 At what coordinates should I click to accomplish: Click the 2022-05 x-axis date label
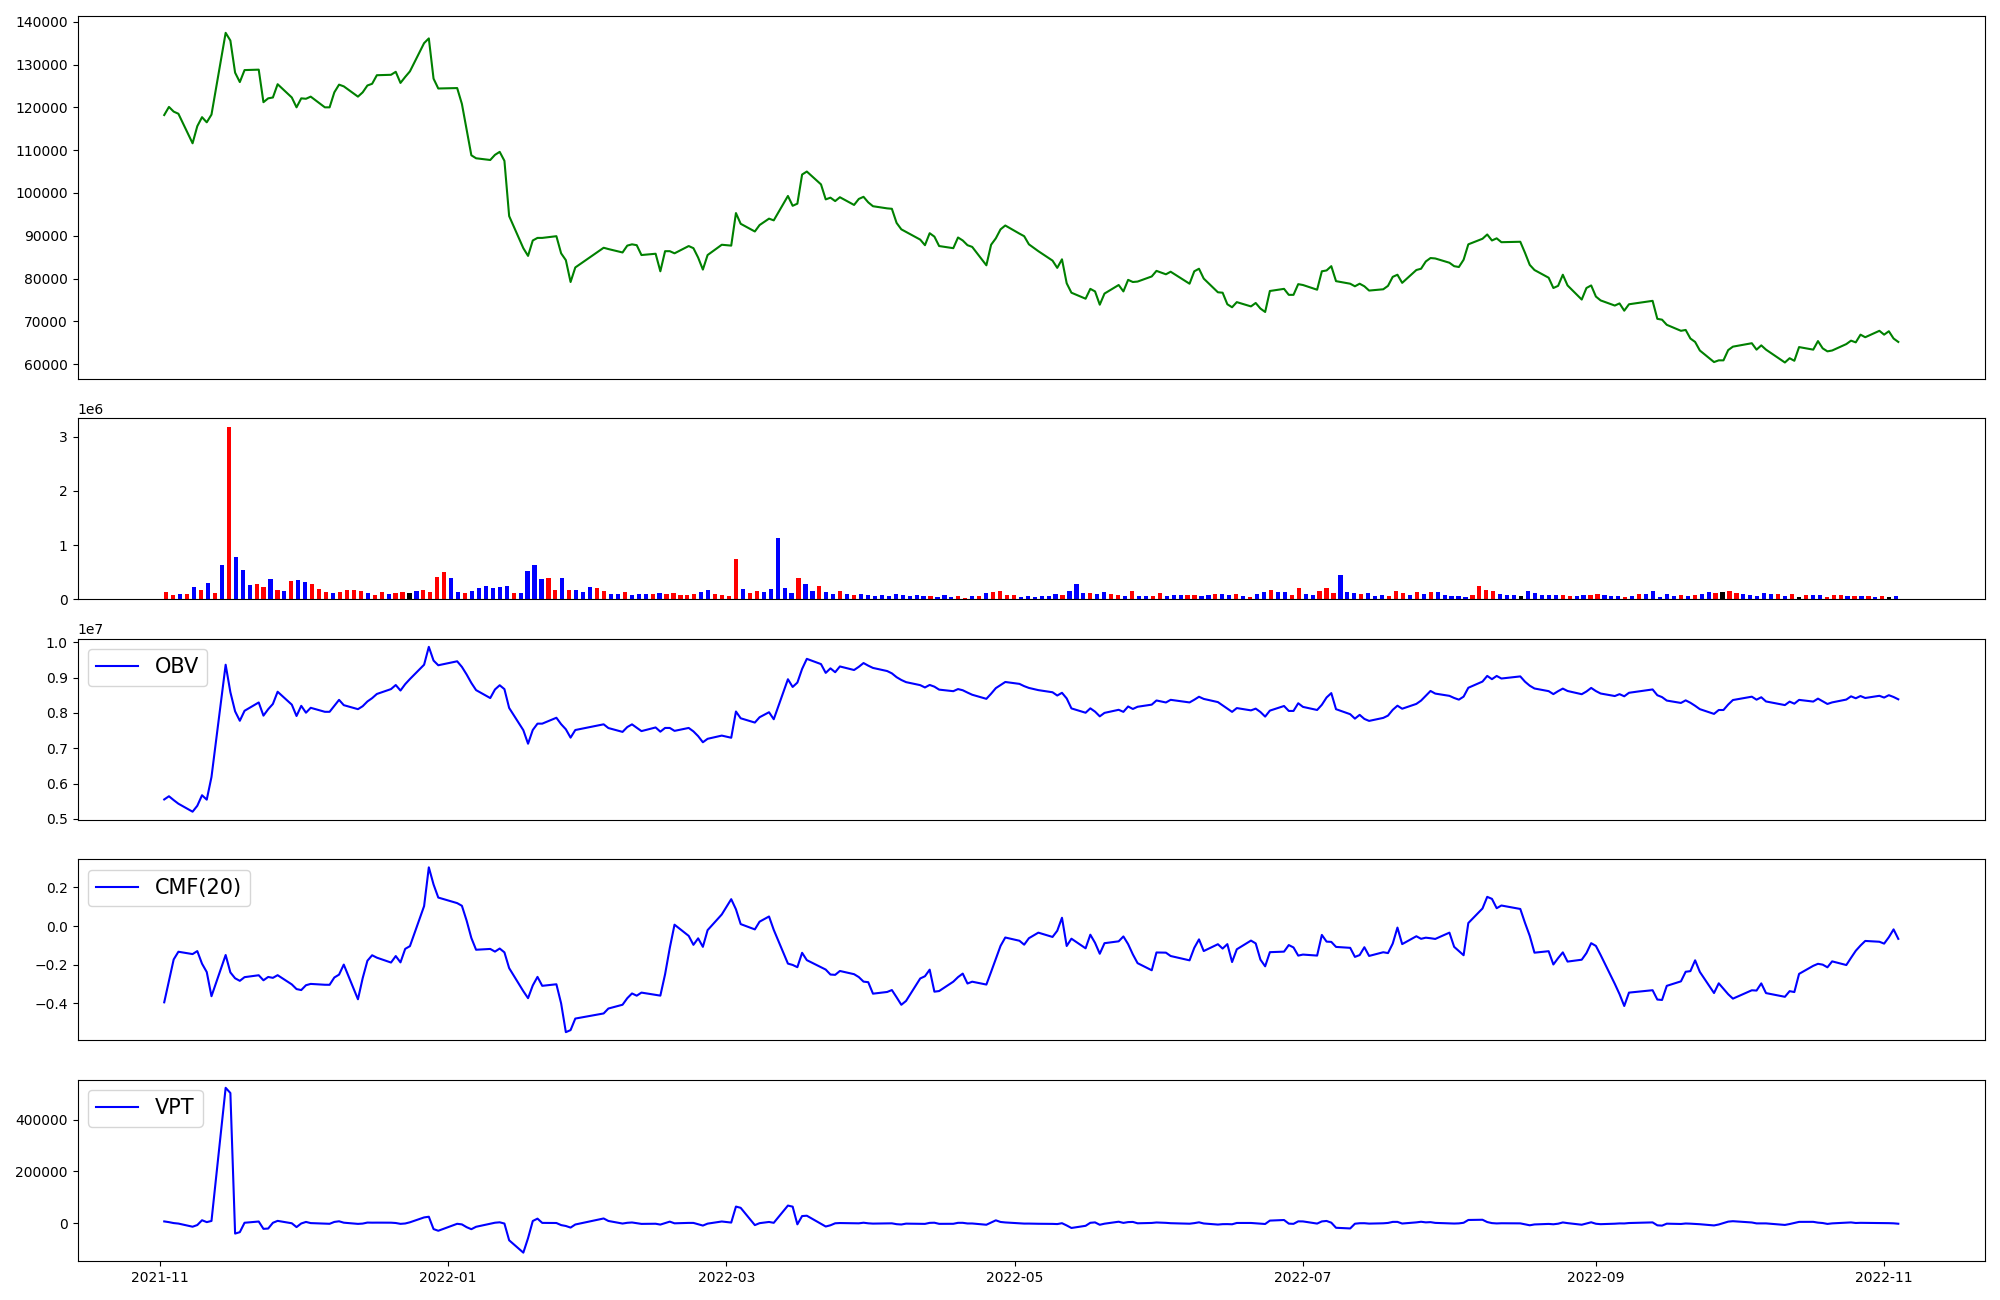point(1015,1277)
